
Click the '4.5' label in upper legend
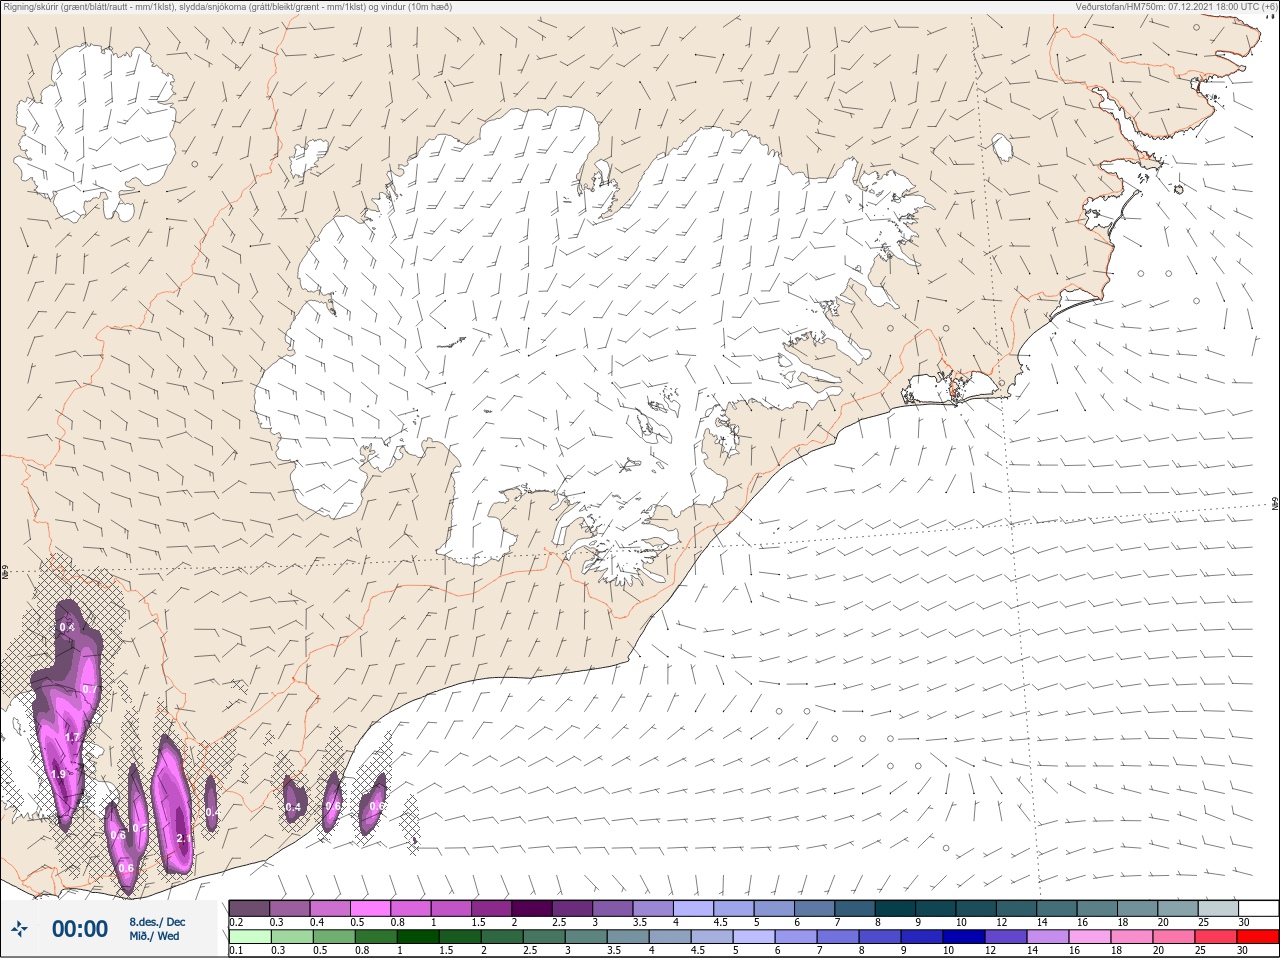[x=720, y=922]
